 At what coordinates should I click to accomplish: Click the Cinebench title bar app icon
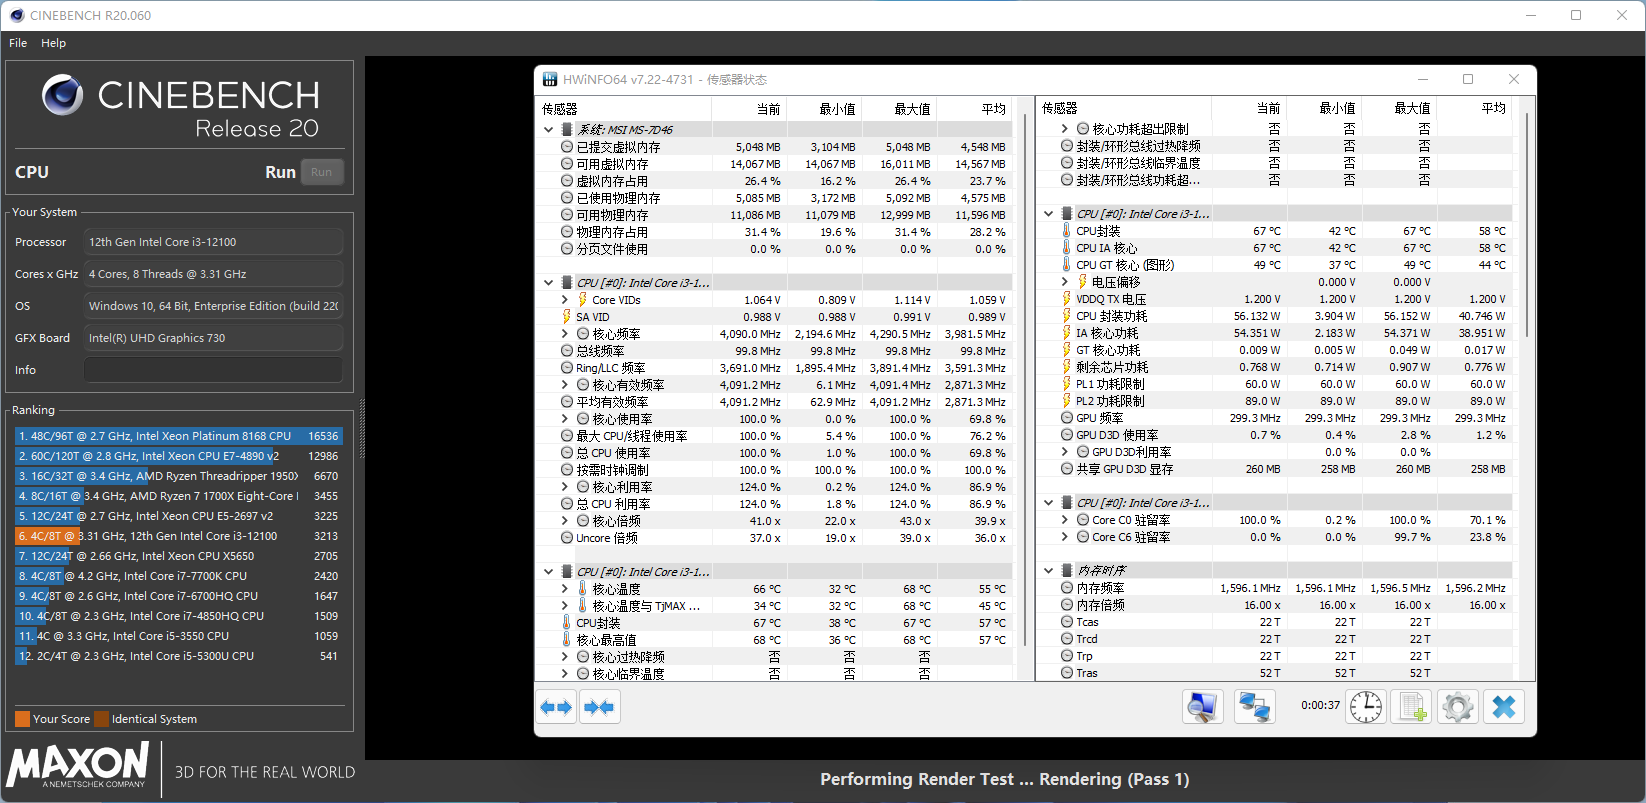click(16, 15)
